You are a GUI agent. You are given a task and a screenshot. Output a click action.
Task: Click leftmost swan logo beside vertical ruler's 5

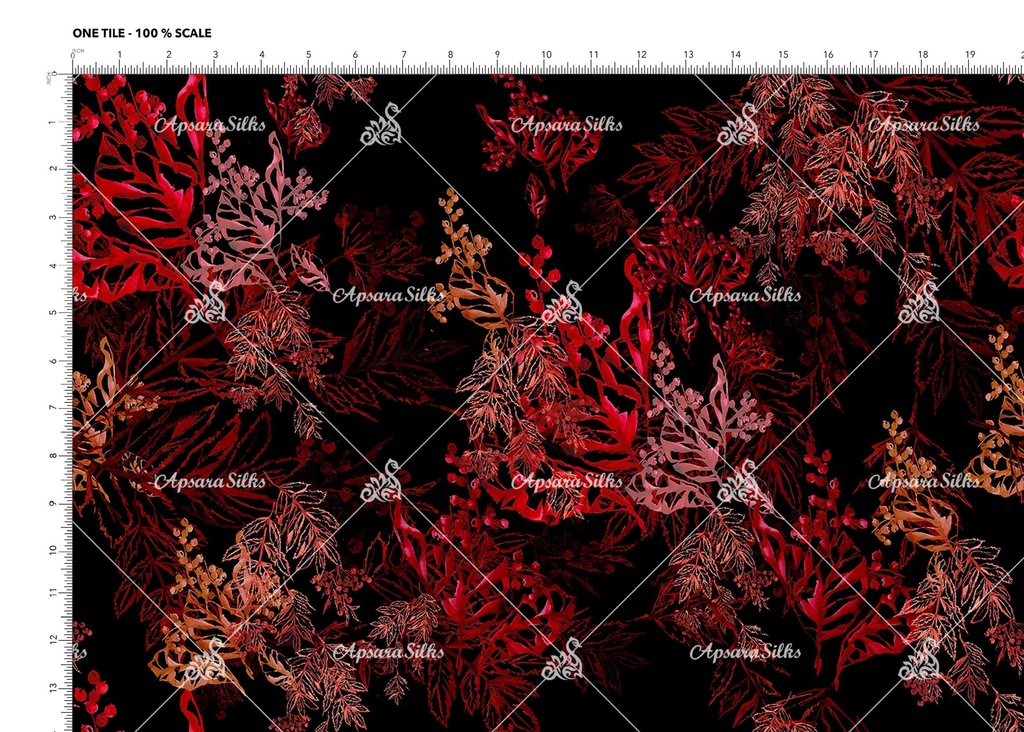pyautogui.click(x=205, y=302)
